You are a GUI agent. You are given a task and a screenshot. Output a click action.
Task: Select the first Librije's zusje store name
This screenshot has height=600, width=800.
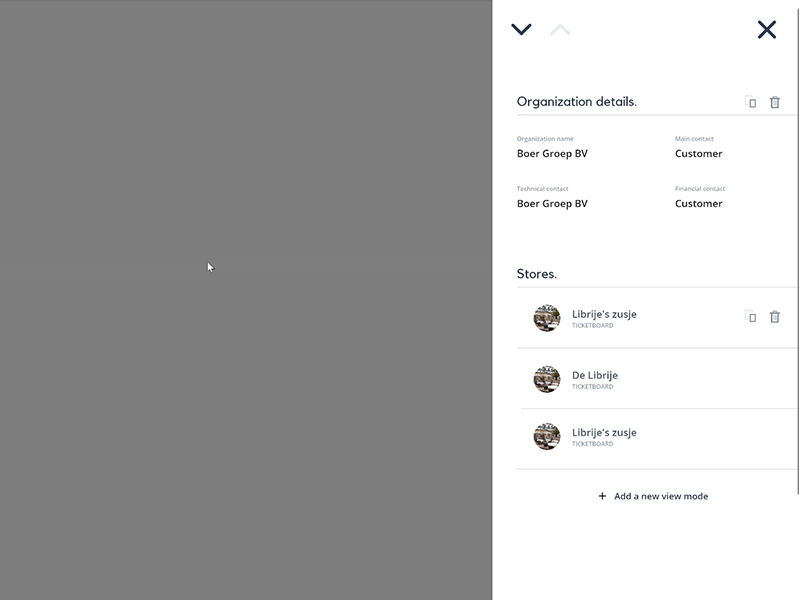(x=604, y=314)
